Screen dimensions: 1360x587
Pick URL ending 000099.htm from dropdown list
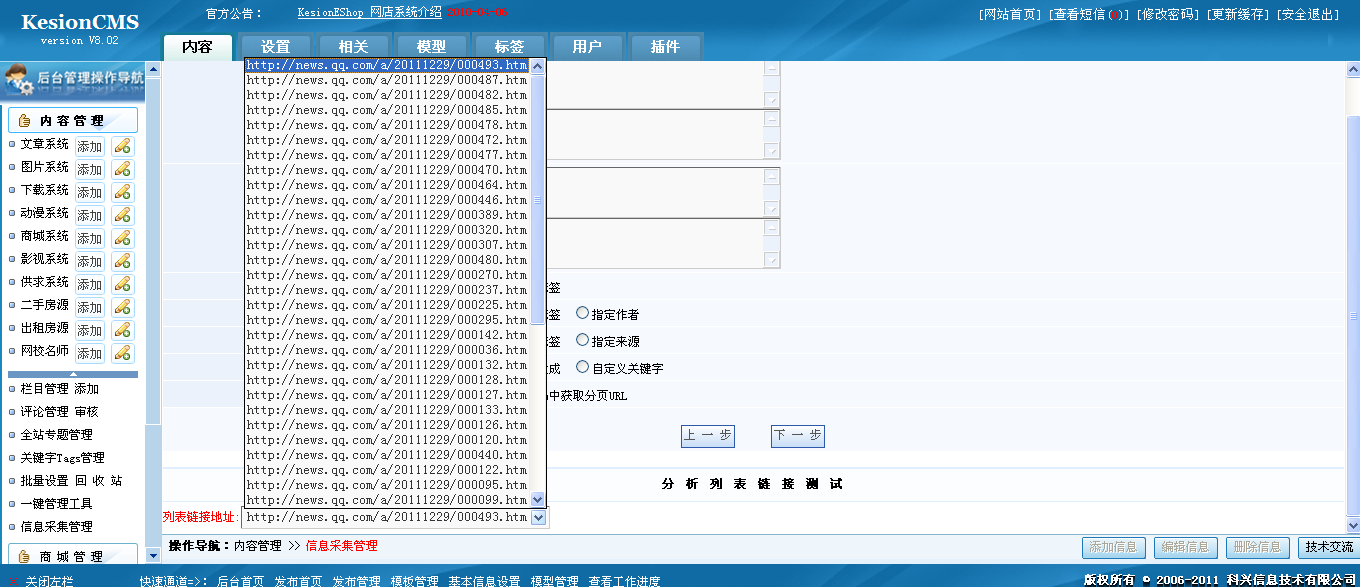pos(387,500)
